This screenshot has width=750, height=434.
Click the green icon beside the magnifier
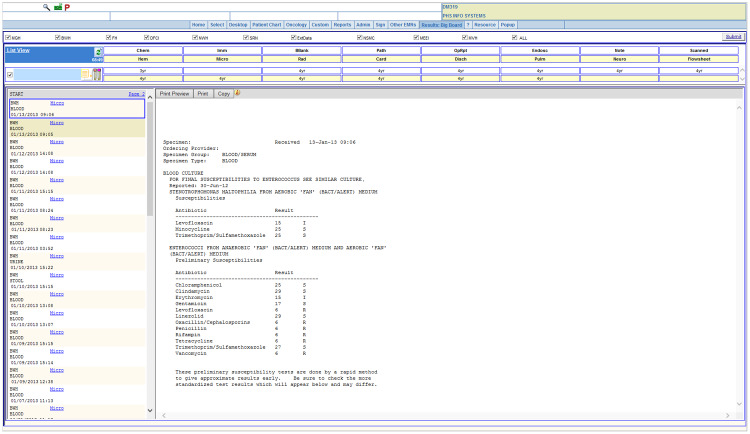pyautogui.click(x=56, y=6)
